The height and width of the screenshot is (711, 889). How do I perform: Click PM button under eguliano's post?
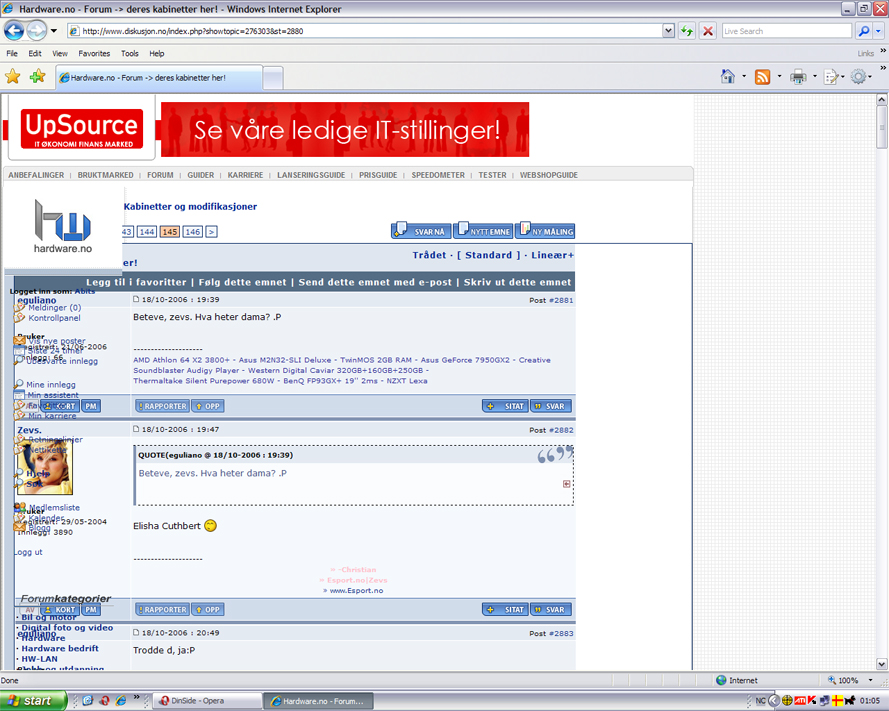[91, 406]
